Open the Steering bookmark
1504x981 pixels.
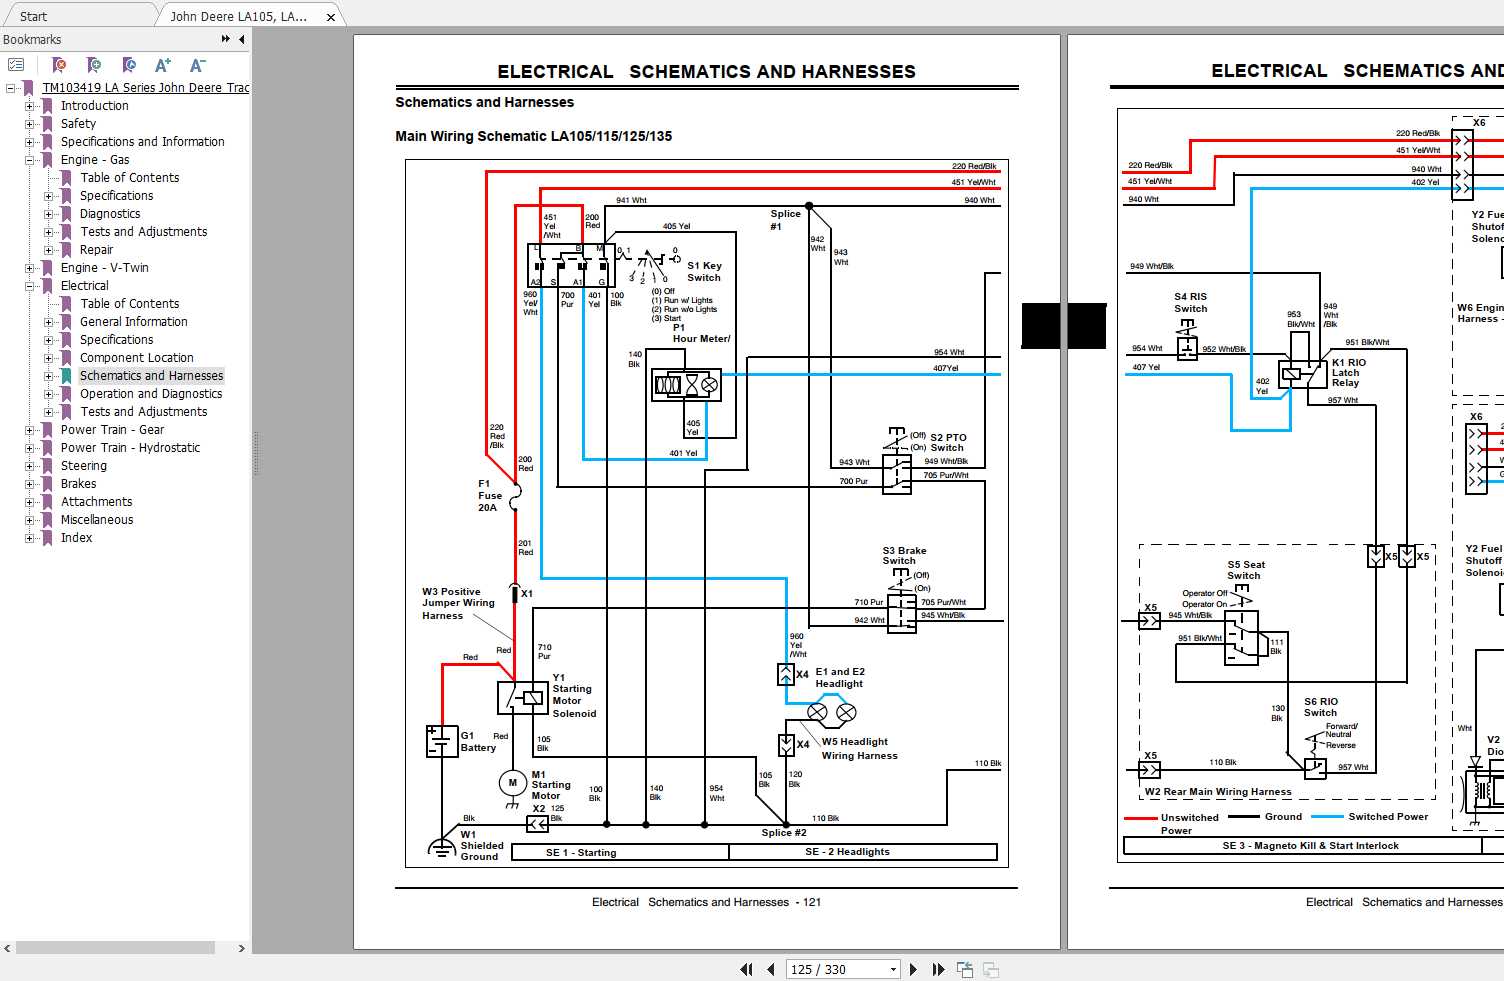pos(83,466)
